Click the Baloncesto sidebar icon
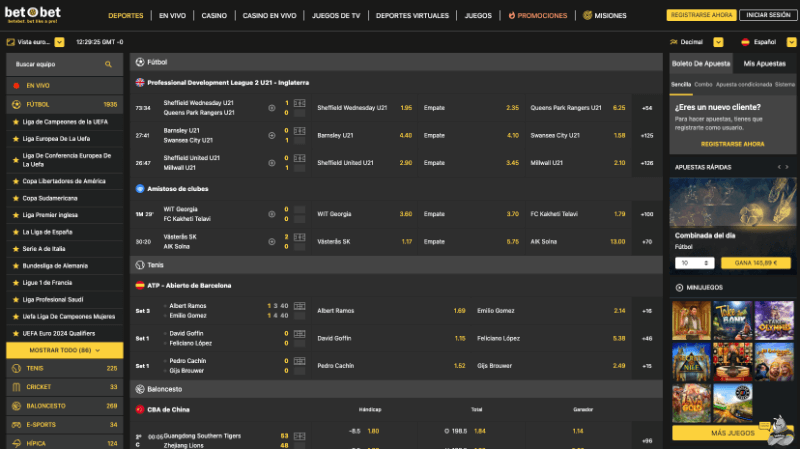800x449 pixels. 16,406
